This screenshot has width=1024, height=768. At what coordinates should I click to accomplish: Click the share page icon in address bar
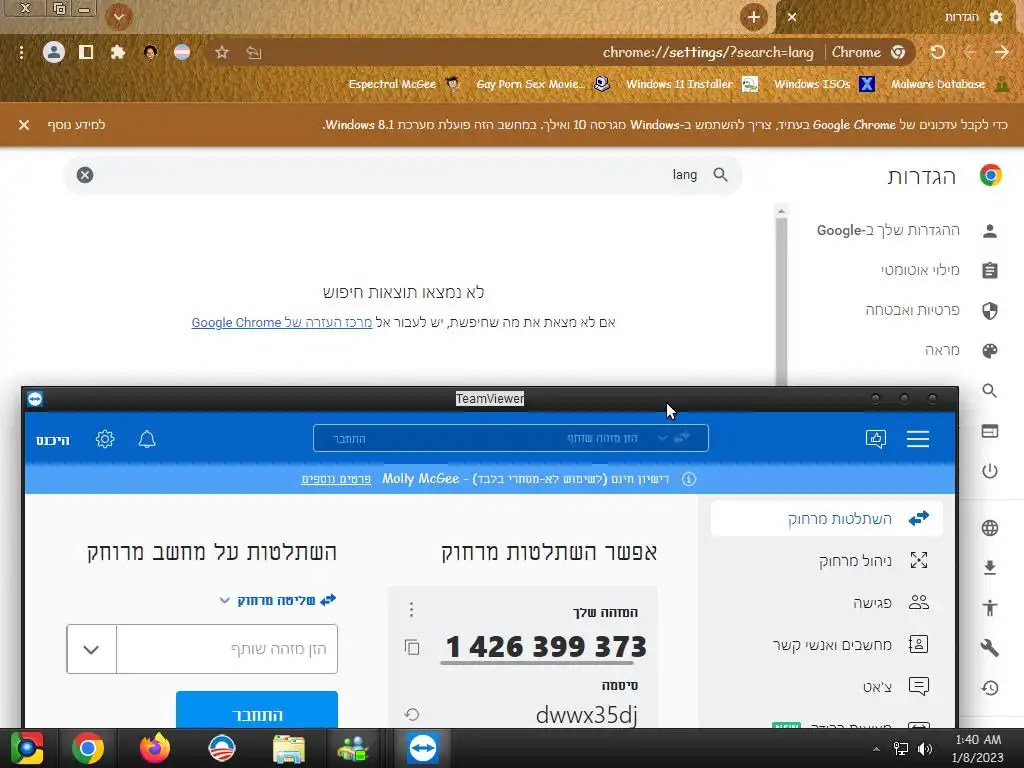[253, 52]
